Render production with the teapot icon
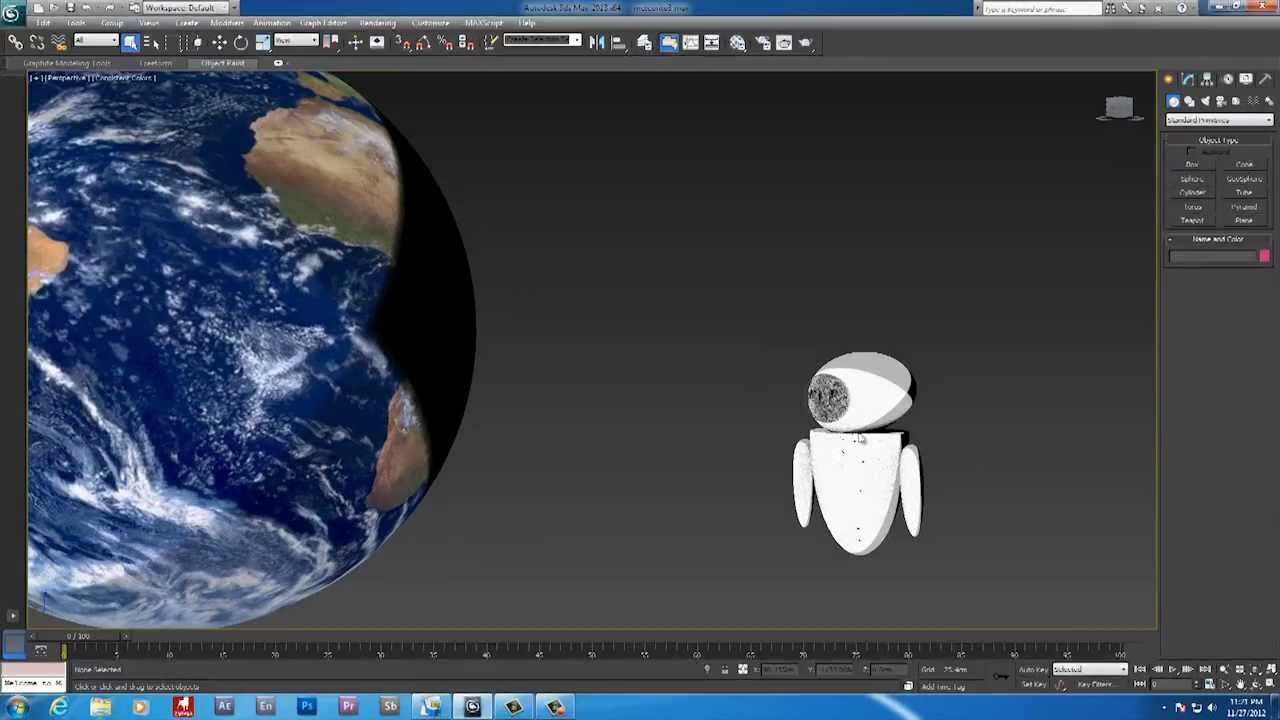1280x720 pixels. (807, 42)
